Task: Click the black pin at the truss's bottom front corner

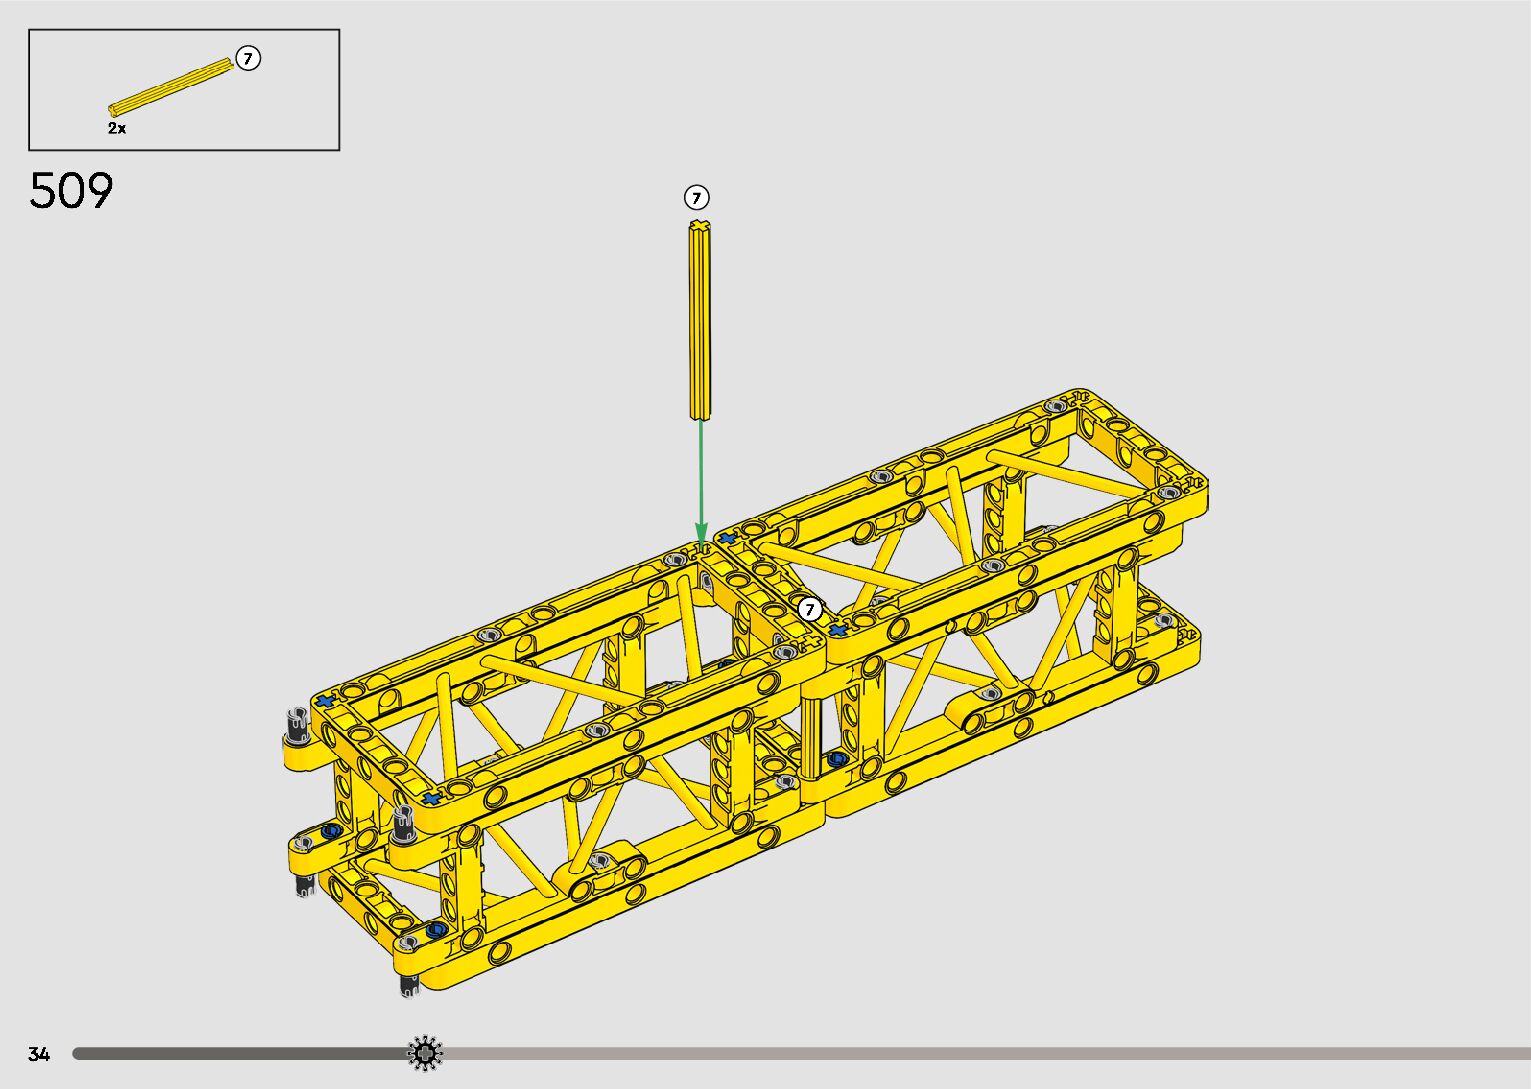Action: coord(409,985)
